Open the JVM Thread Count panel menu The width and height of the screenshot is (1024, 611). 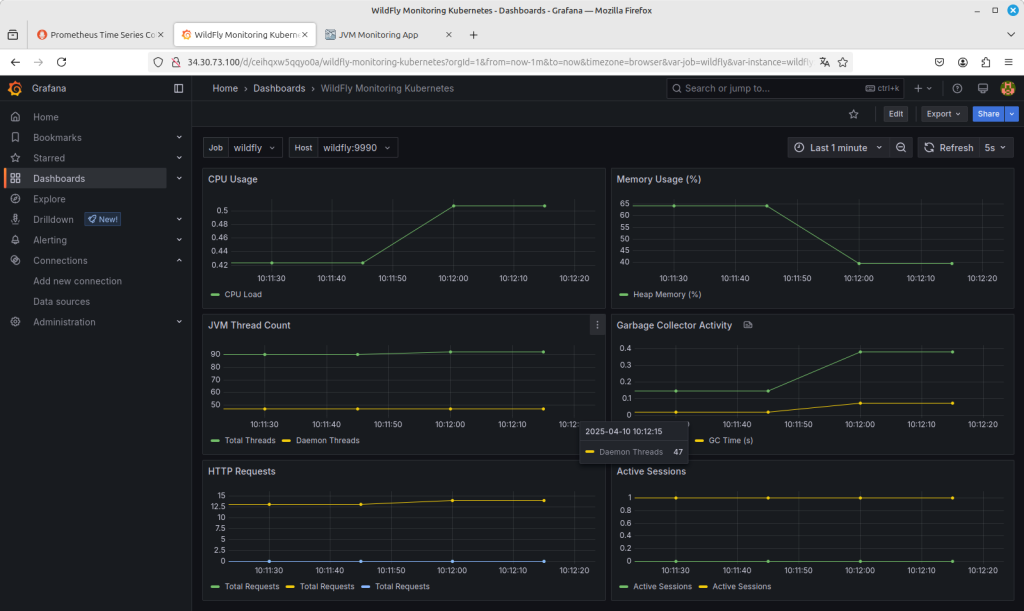[597, 325]
